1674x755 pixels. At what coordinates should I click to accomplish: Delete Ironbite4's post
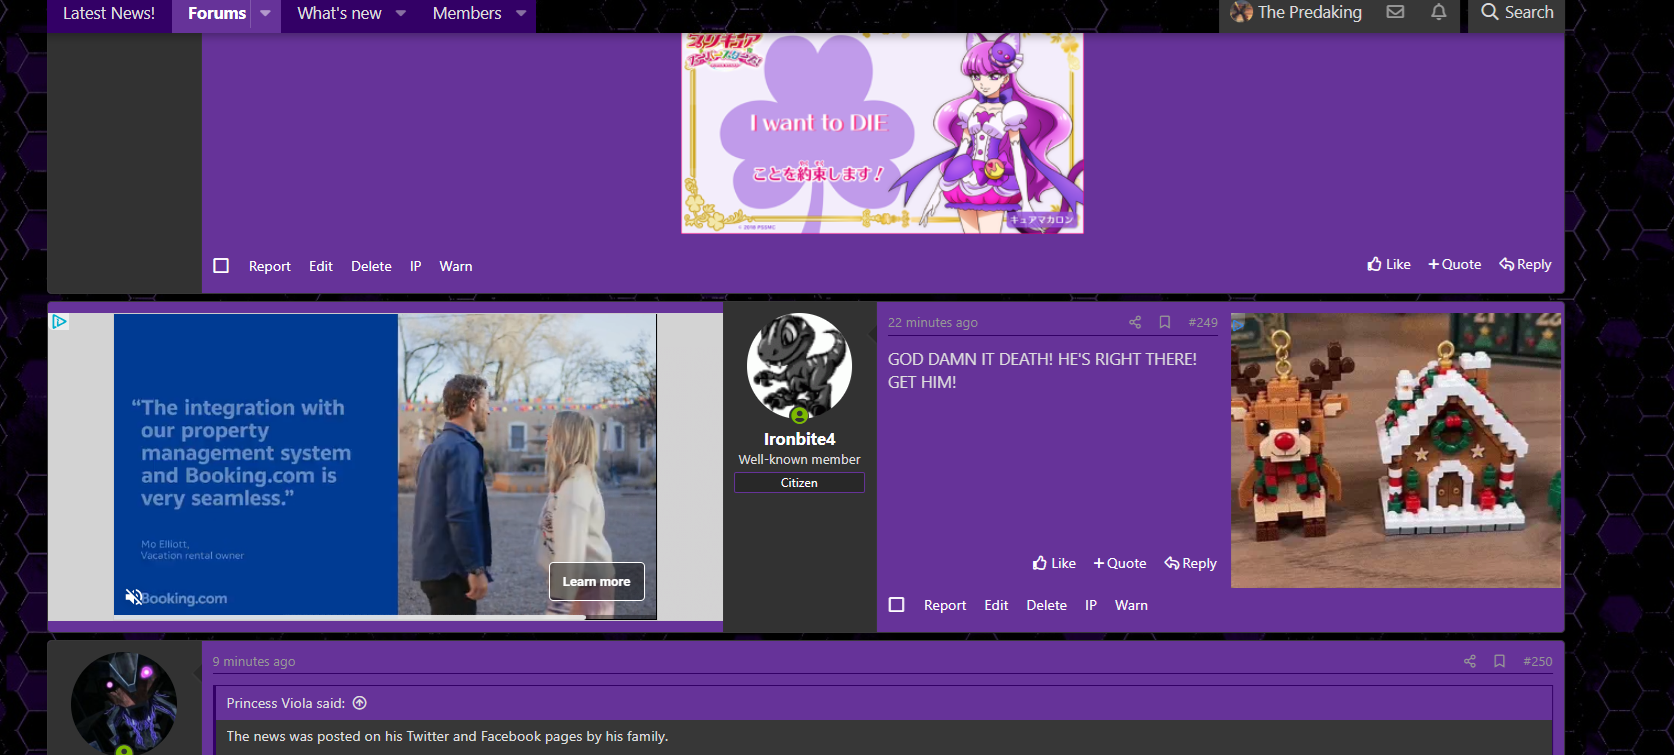pos(1047,605)
